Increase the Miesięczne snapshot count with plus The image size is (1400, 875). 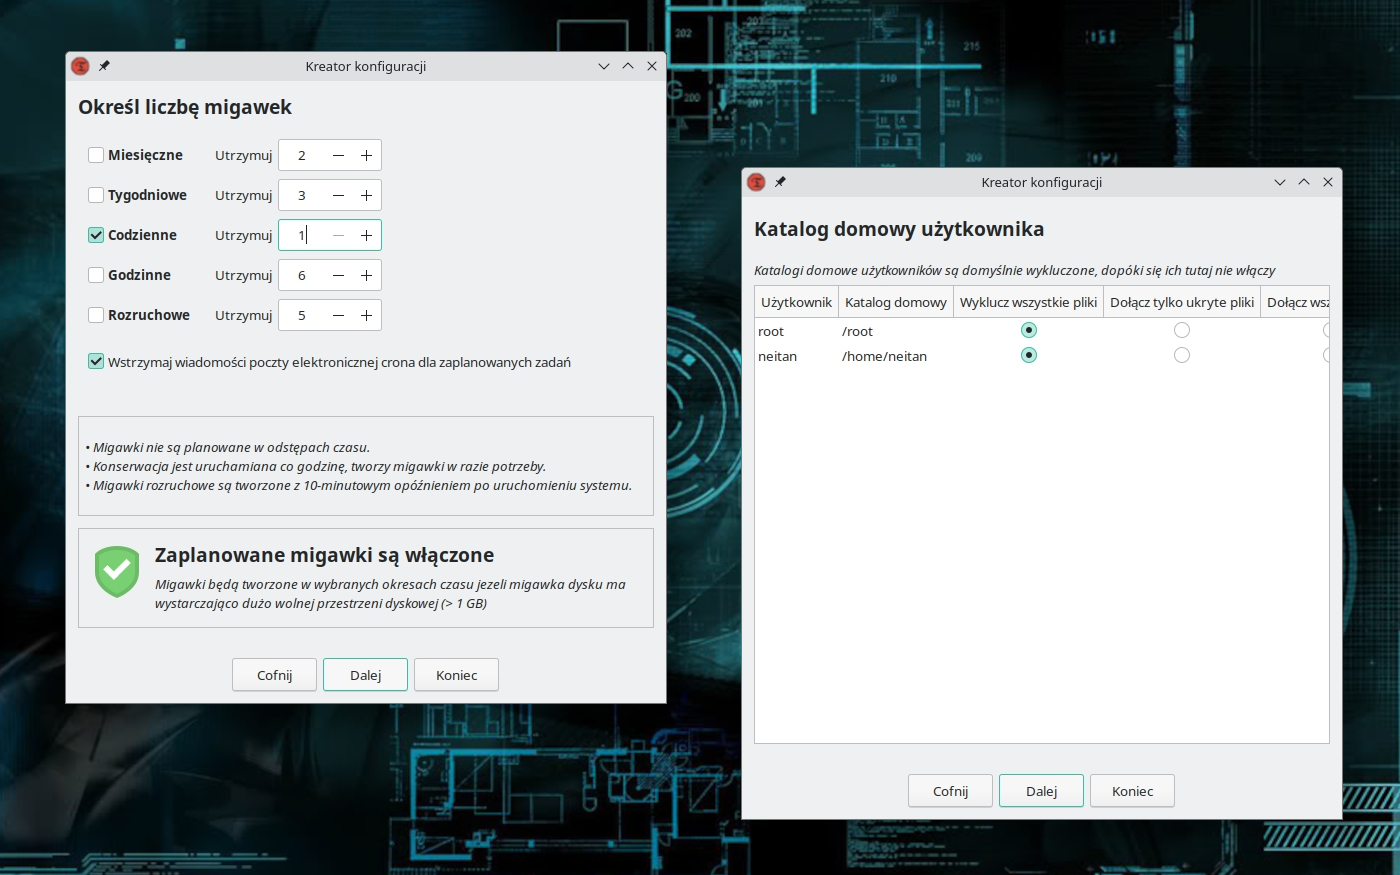click(x=366, y=156)
